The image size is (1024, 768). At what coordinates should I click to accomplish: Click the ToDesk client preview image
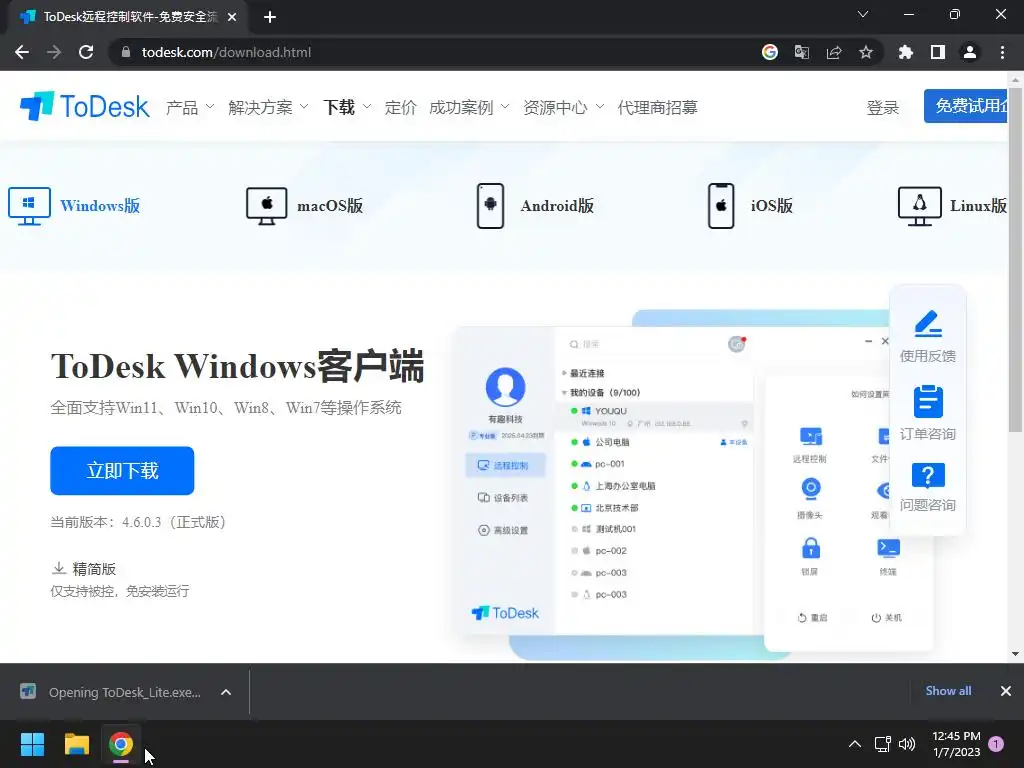click(x=696, y=483)
